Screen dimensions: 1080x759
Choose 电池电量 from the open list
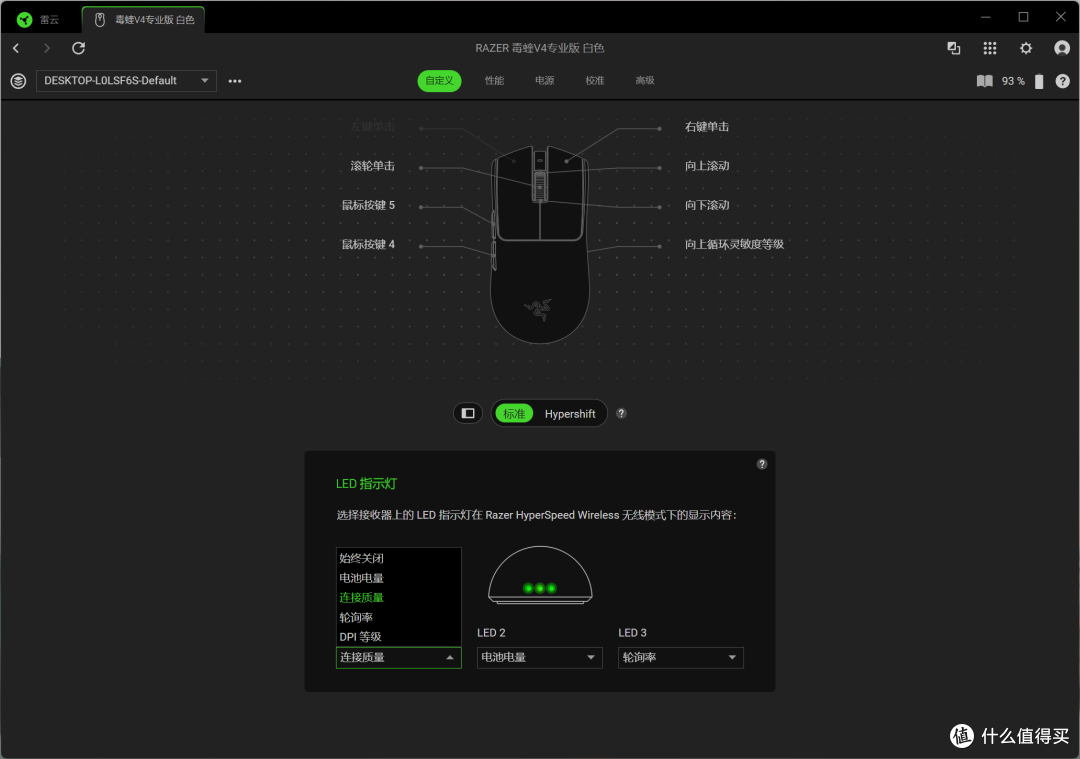398,578
